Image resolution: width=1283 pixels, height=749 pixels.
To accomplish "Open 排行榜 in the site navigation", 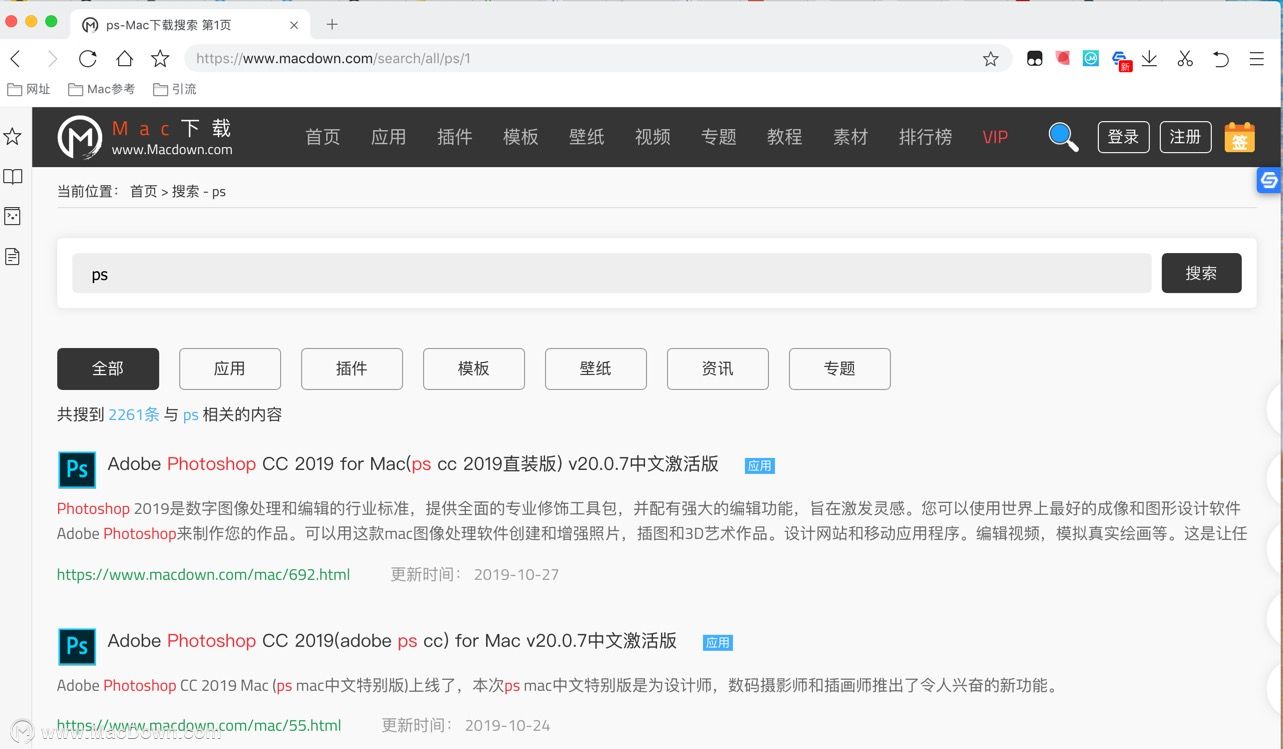I will [926, 137].
